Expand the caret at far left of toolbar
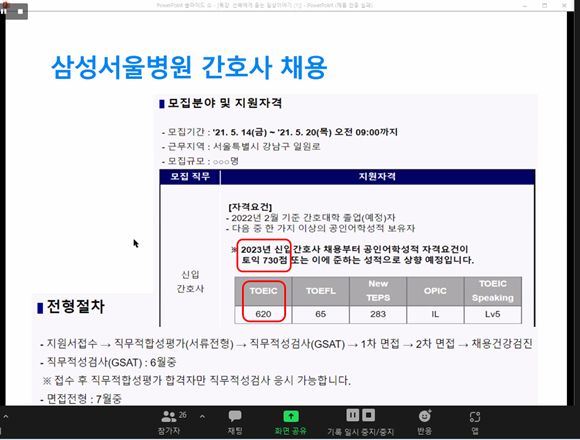 click(6, 417)
